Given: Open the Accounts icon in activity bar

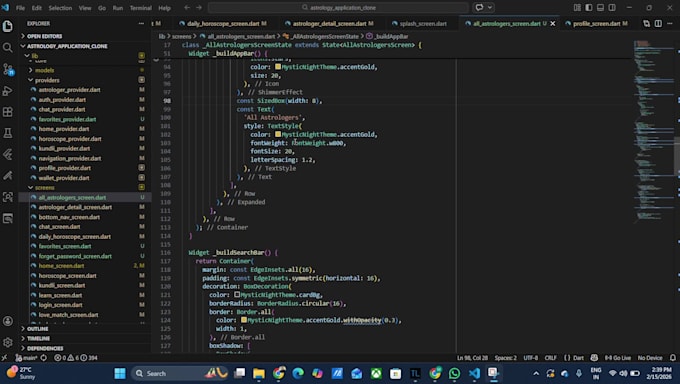Looking at the screenshot, I should [7, 321].
